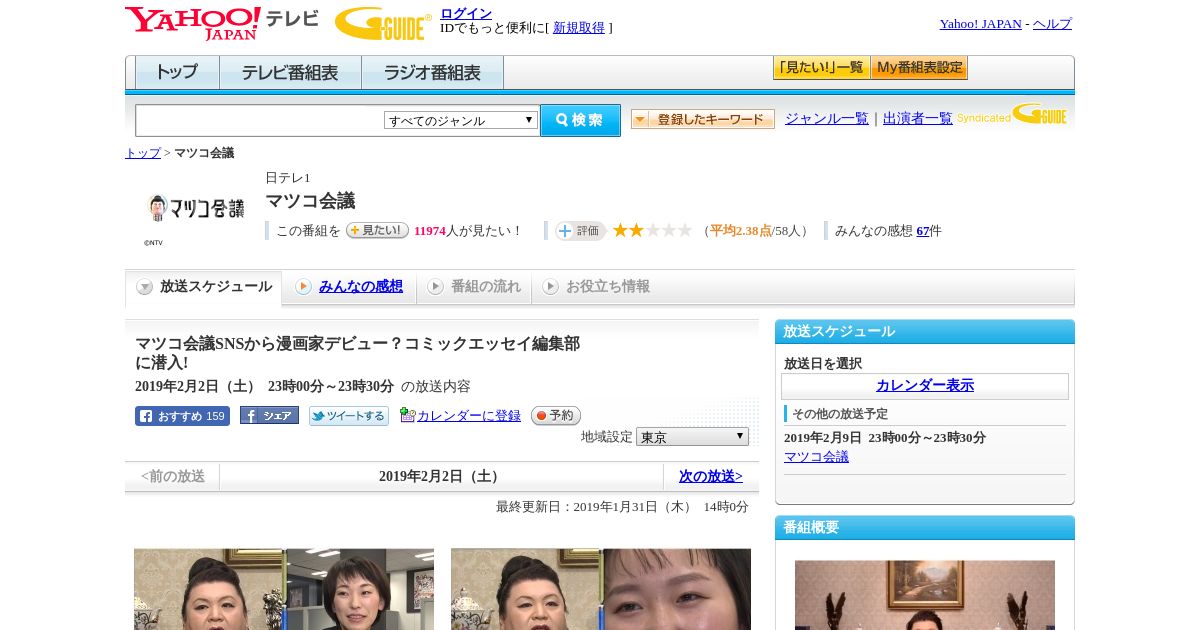Click the カレンダーに登録 link
The height and width of the screenshot is (630, 1200).
pos(469,415)
